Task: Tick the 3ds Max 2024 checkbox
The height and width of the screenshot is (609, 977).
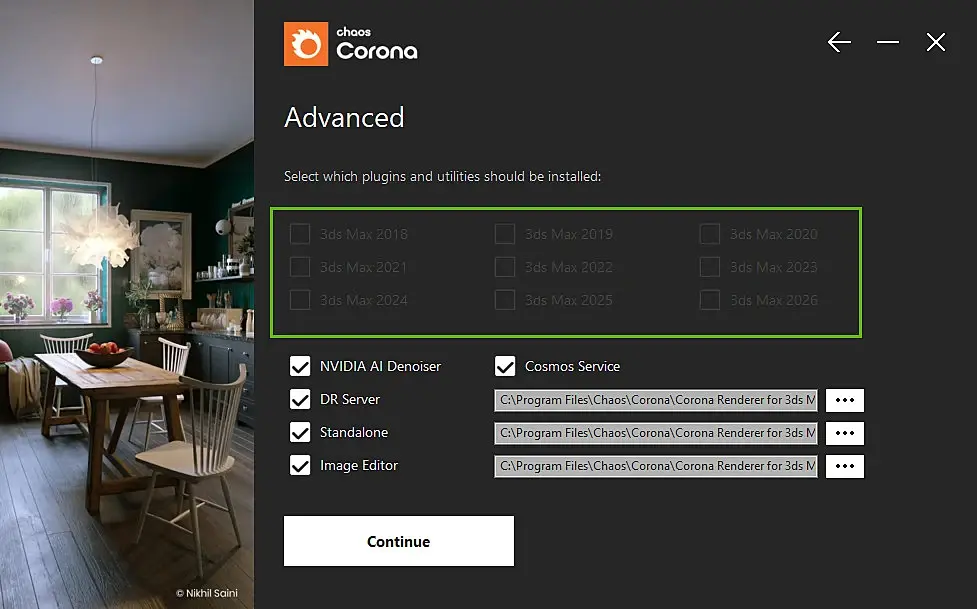Action: point(300,300)
